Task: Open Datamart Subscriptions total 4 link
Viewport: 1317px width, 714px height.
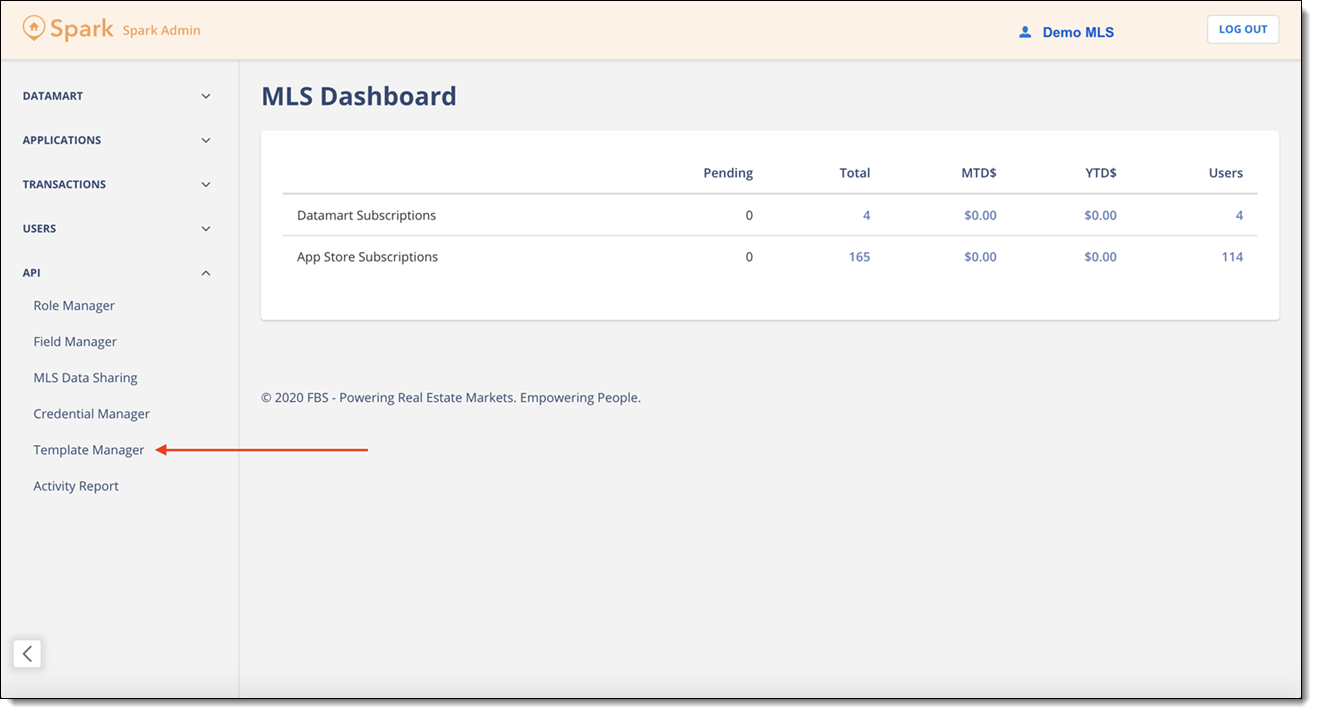Action: (x=866, y=216)
